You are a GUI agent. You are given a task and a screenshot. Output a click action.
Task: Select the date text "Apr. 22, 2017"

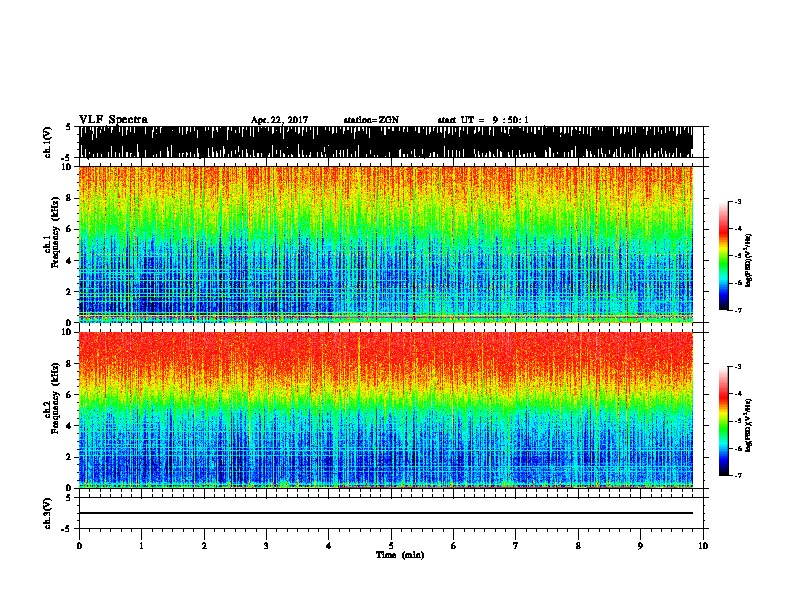pos(279,120)
